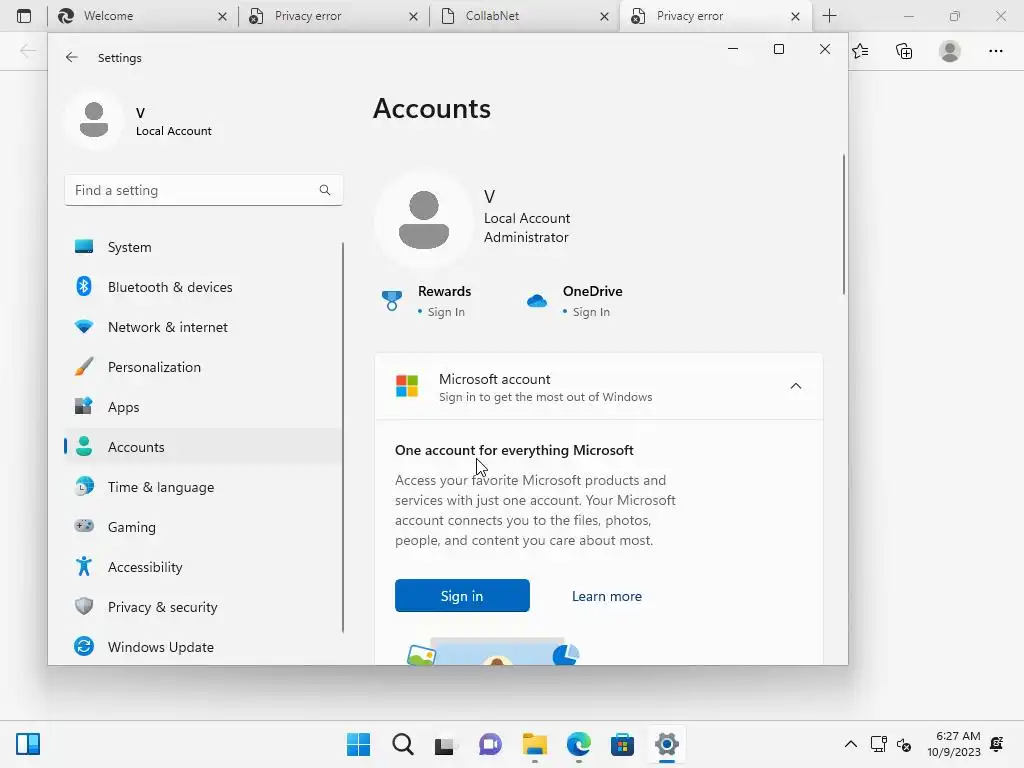The image size is (1024, 768).
Task: Close the active Privacy error tab
Action: coord(795,16)
